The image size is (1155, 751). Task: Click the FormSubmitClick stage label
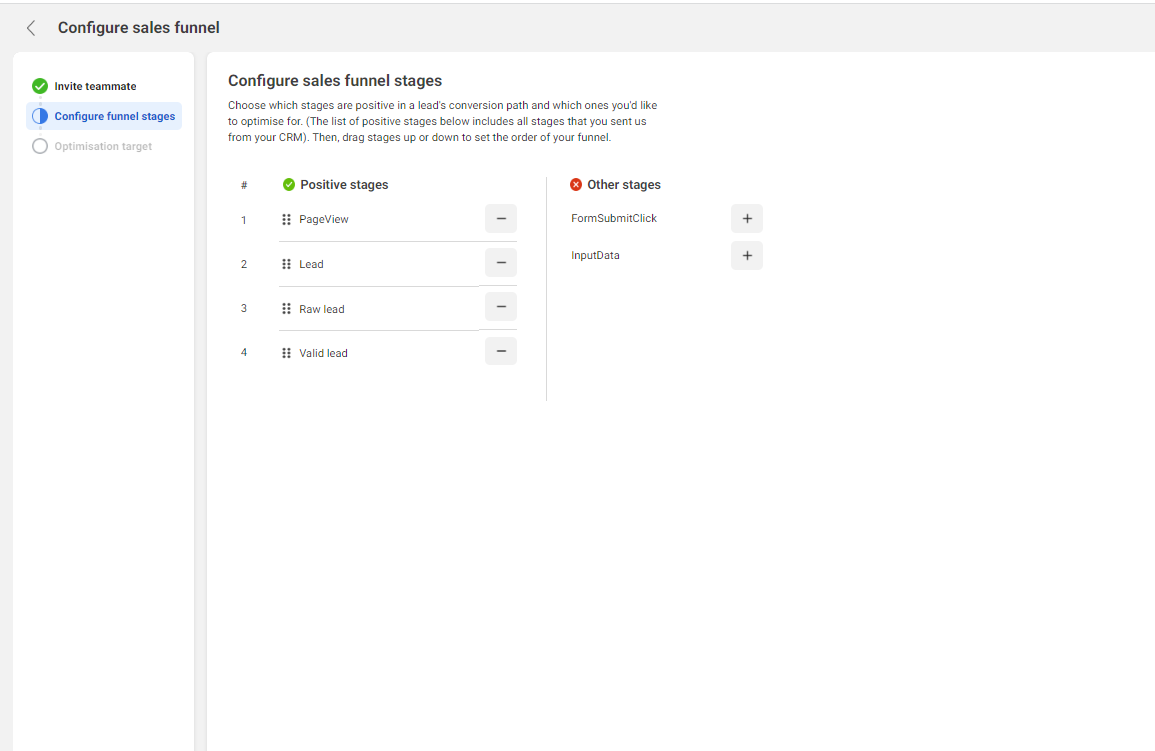coord(614,218)
